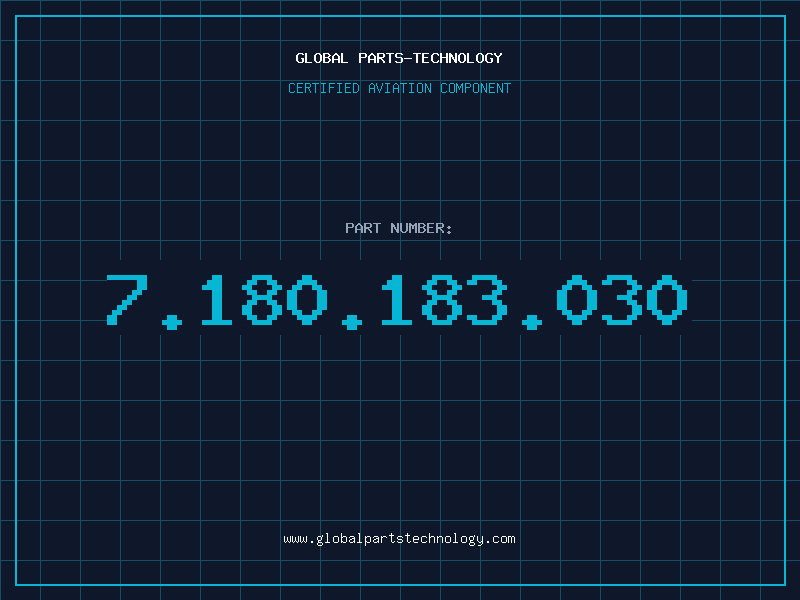Open the www.globalpartstechnology.com link
Viewport: 800px width, 600px height.
tap(399, 539)
